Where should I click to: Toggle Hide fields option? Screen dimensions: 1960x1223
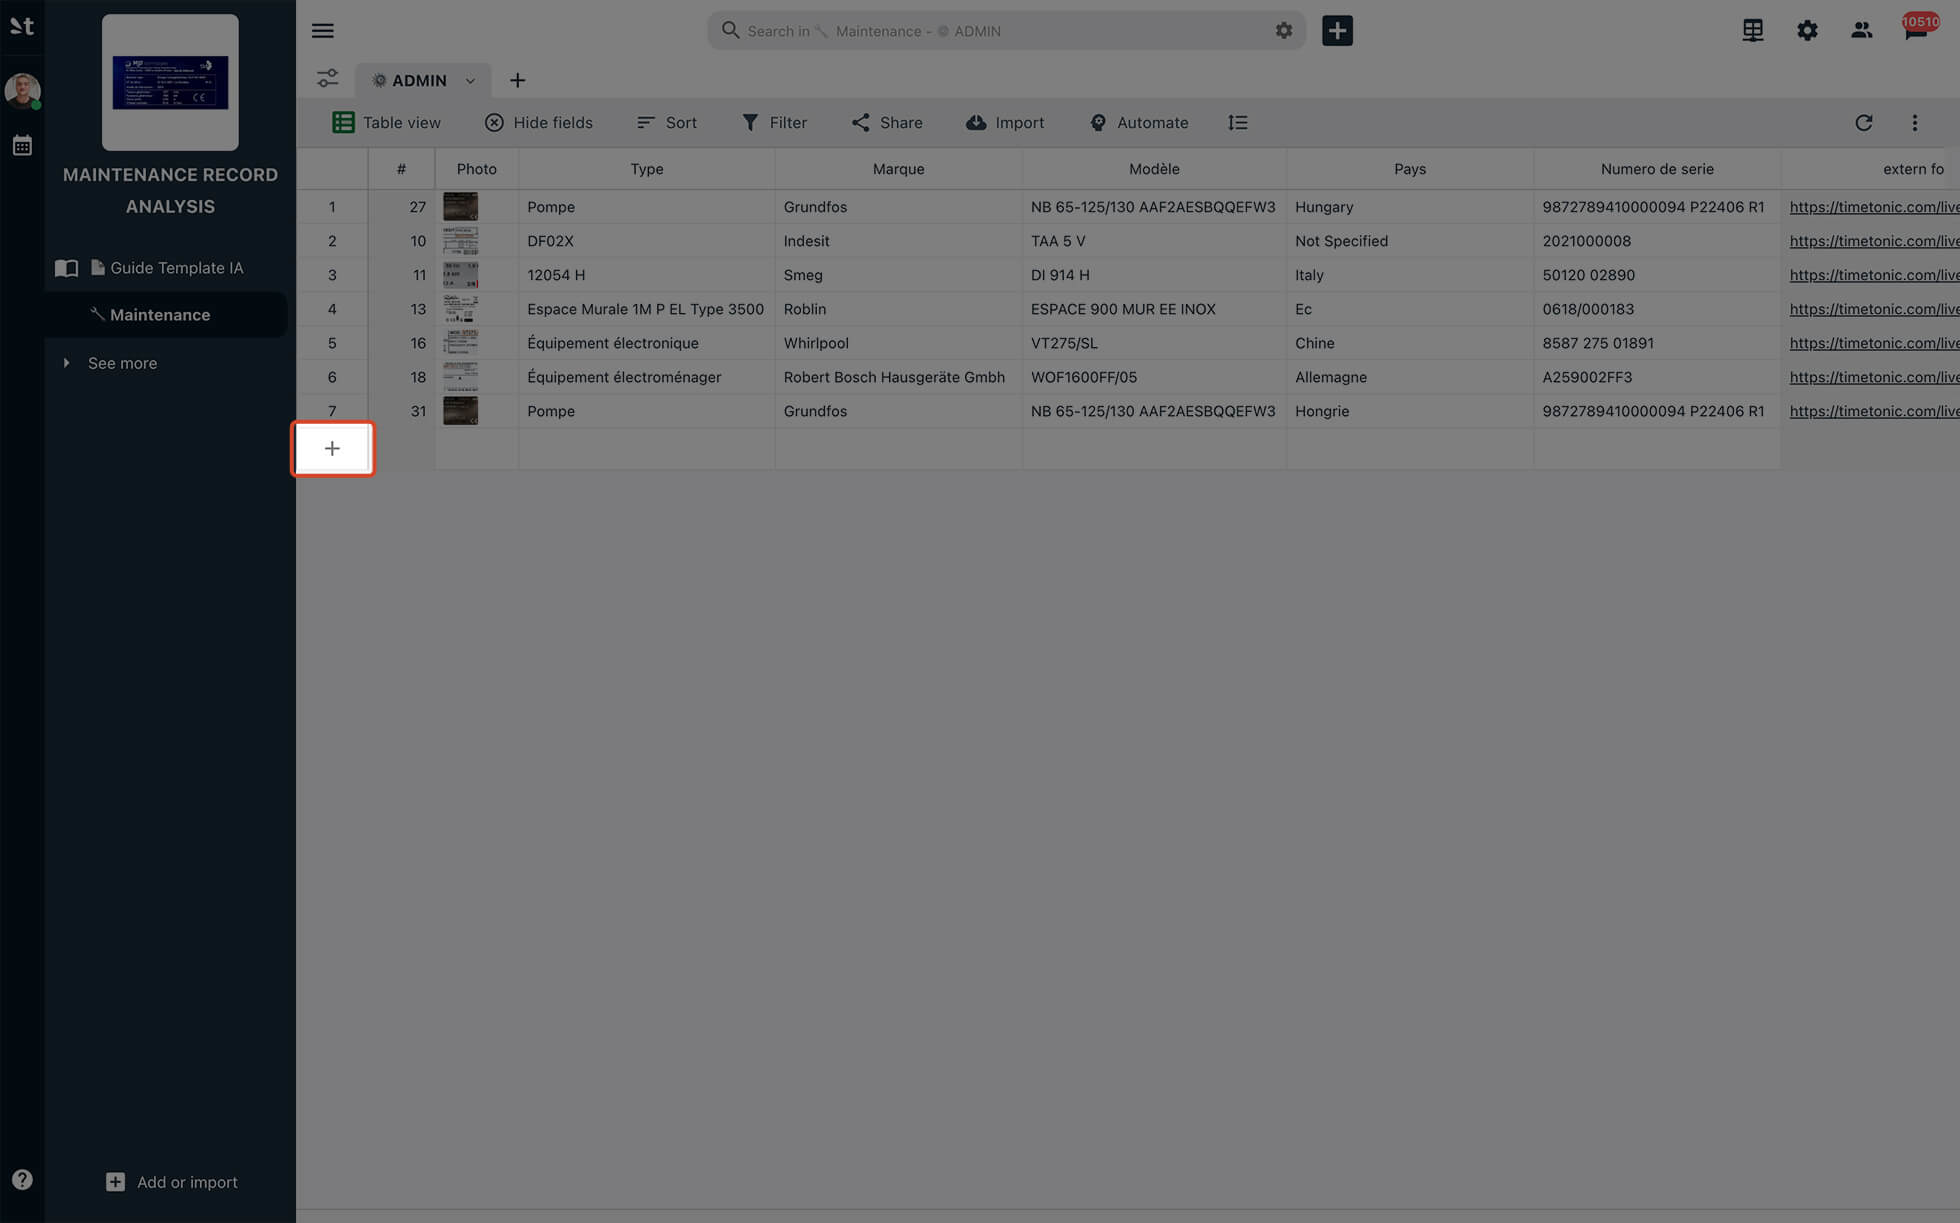coord(538,123)
